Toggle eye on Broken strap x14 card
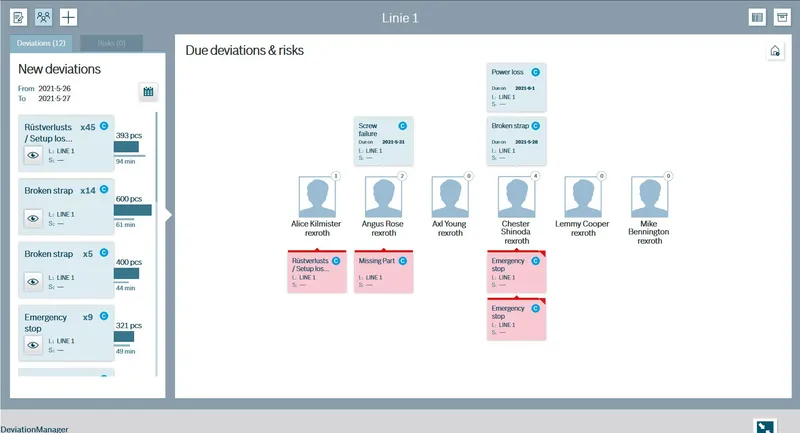This screenshot has height=433, width=800. pyautogui.click(x=33, y=218)
